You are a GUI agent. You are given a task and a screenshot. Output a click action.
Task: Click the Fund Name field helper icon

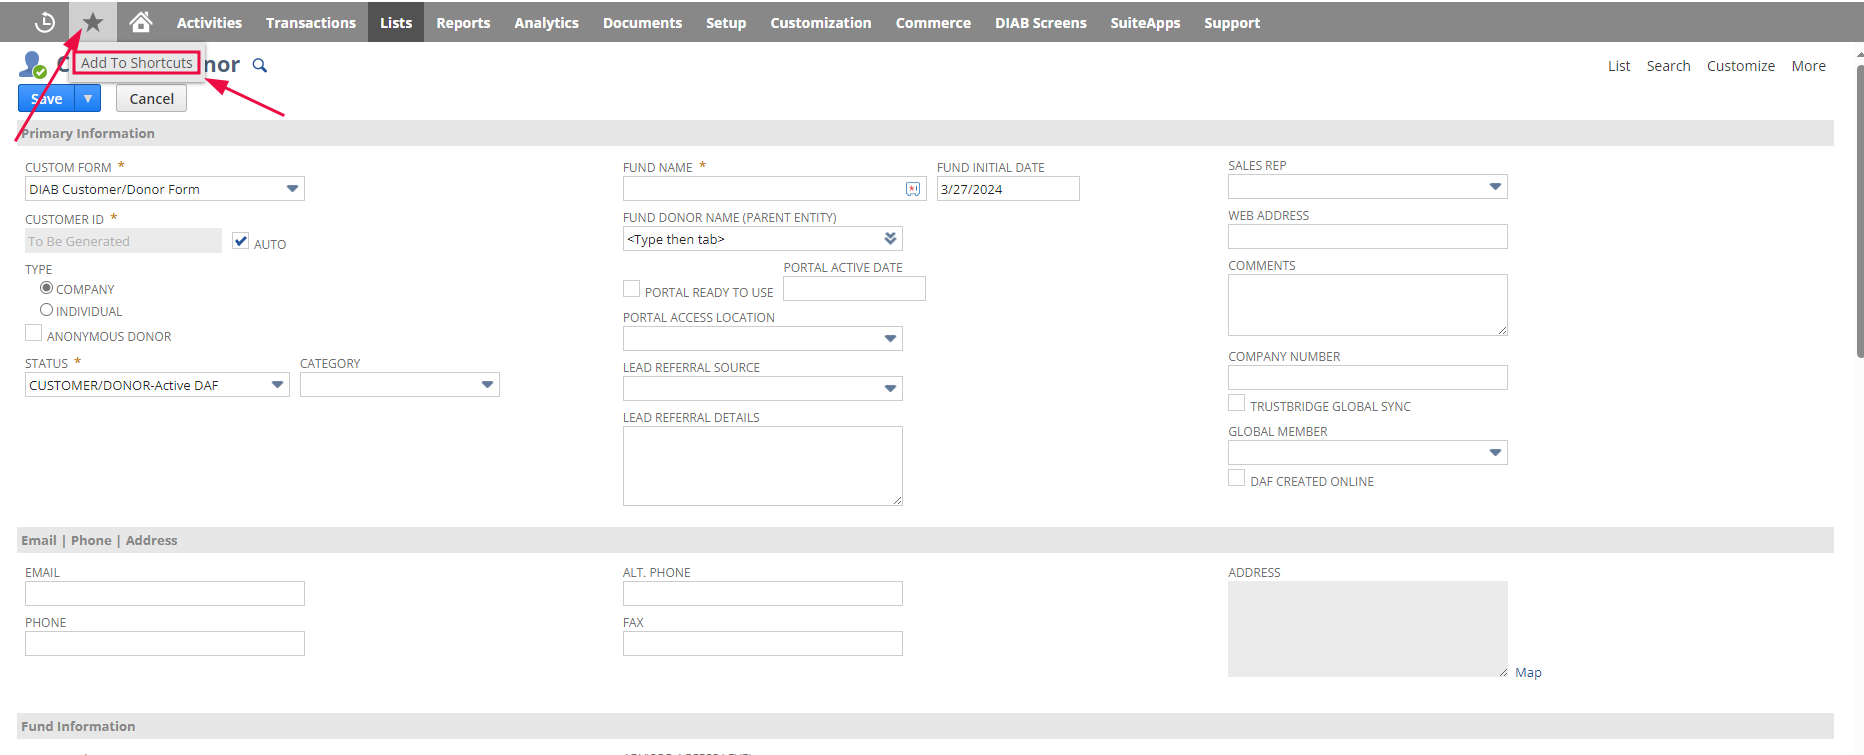click(x=913, y=189)
